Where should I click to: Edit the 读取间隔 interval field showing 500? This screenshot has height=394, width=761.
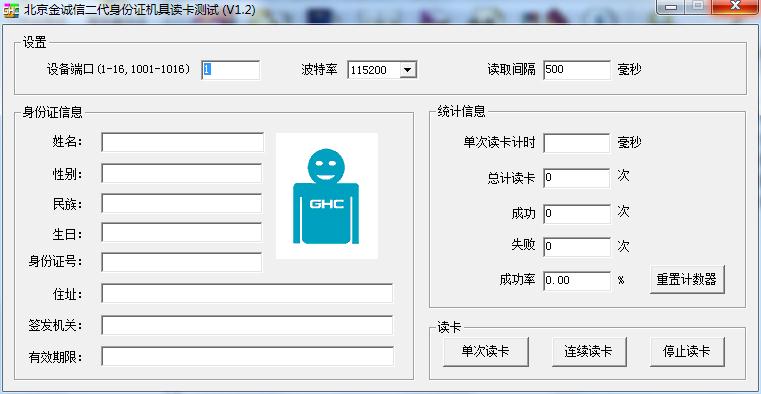tap(577, 70)
